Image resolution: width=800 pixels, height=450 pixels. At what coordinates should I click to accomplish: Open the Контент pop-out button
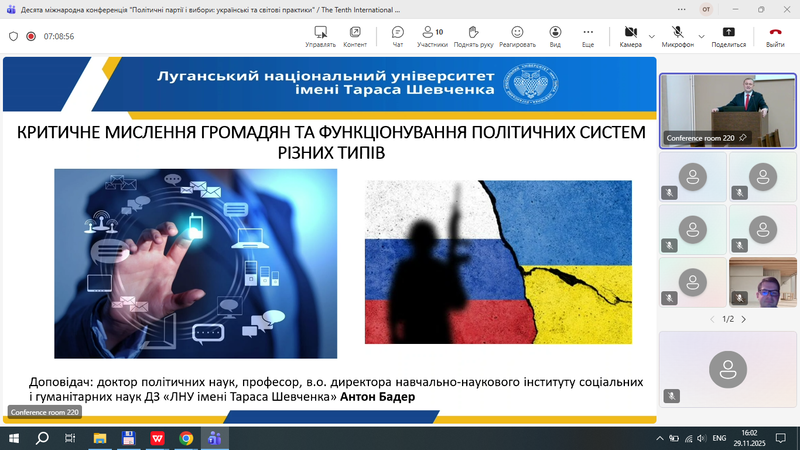(355, 36)
